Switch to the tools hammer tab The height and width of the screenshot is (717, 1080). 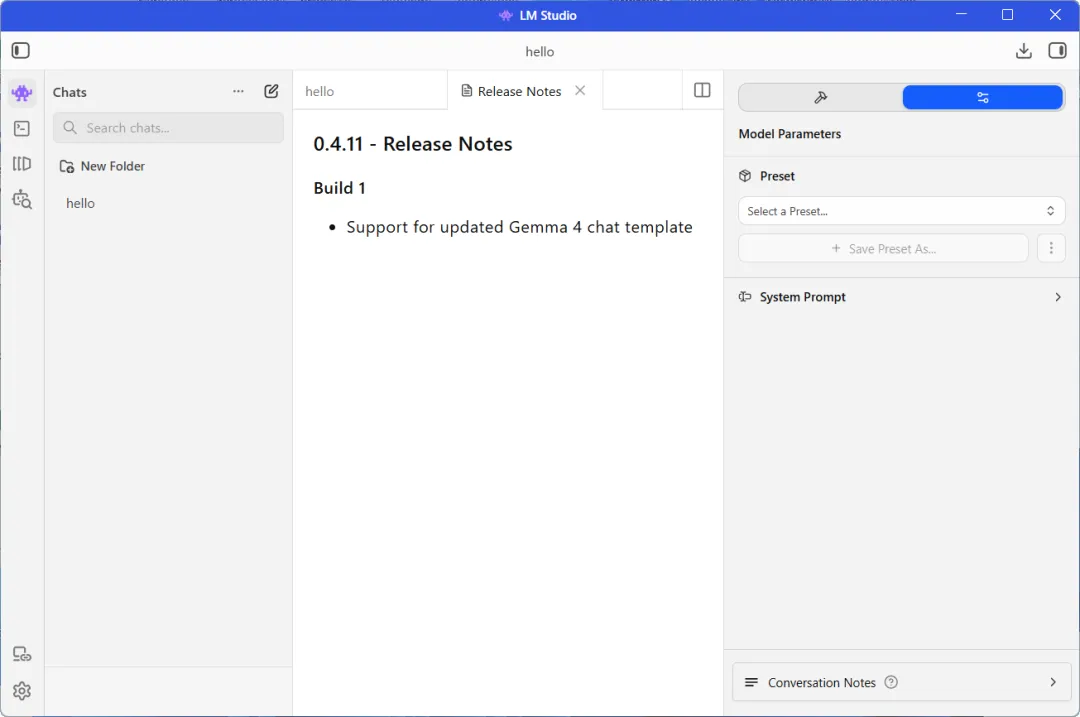pos(820,98)
